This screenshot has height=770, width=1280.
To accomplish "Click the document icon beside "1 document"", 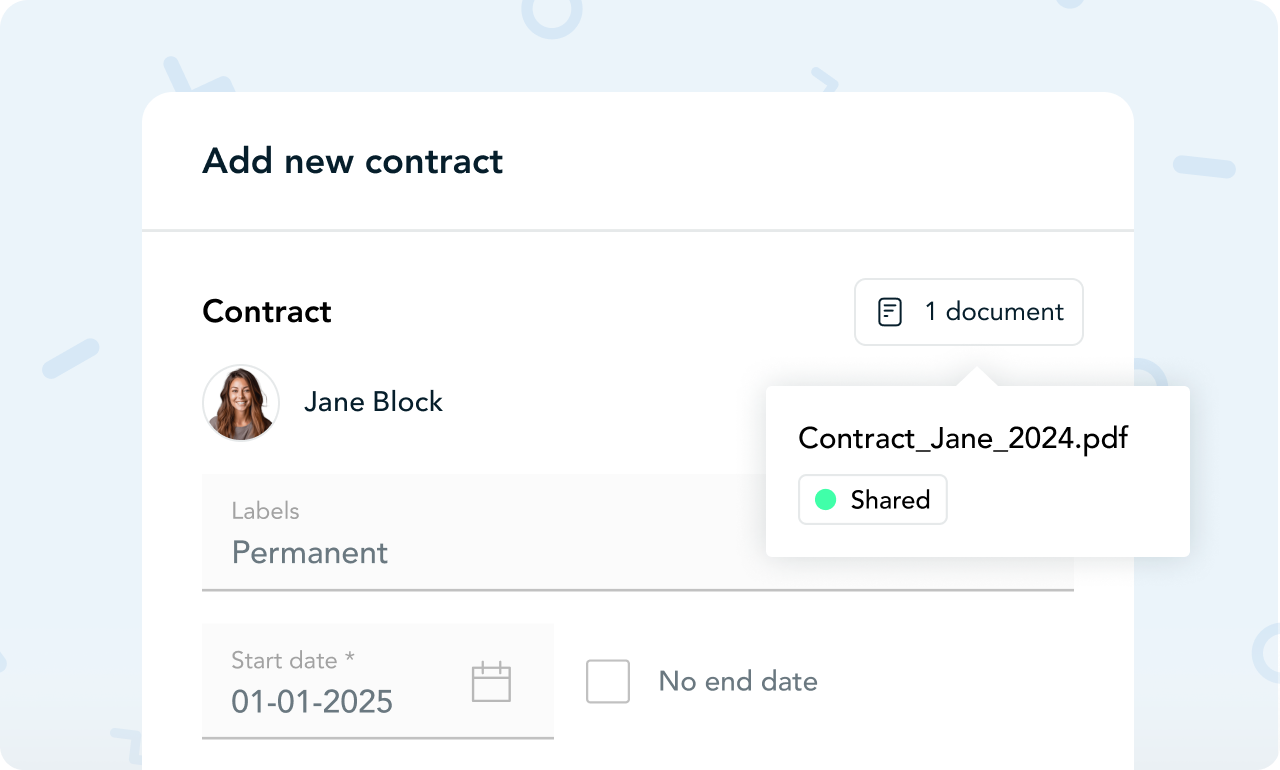I will [x=889, y=312].
